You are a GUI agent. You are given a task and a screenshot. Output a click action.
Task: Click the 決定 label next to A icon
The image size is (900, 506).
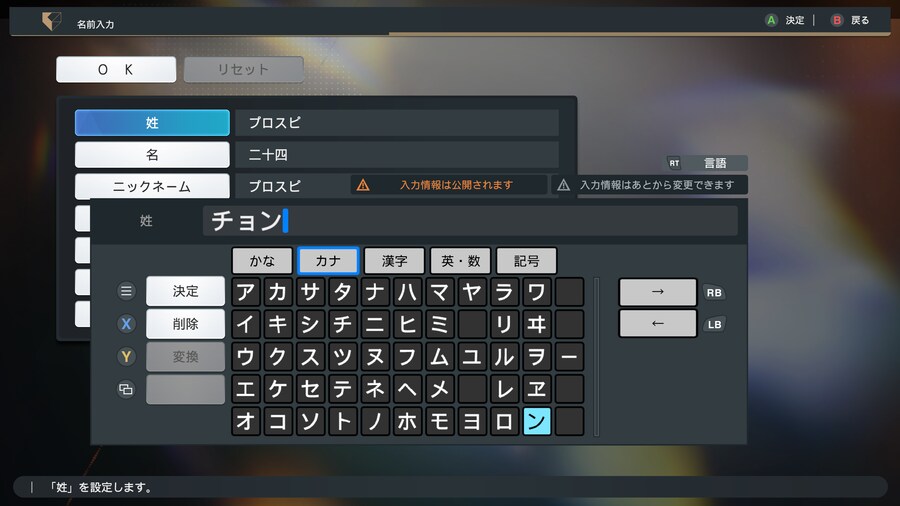[795, 20]
